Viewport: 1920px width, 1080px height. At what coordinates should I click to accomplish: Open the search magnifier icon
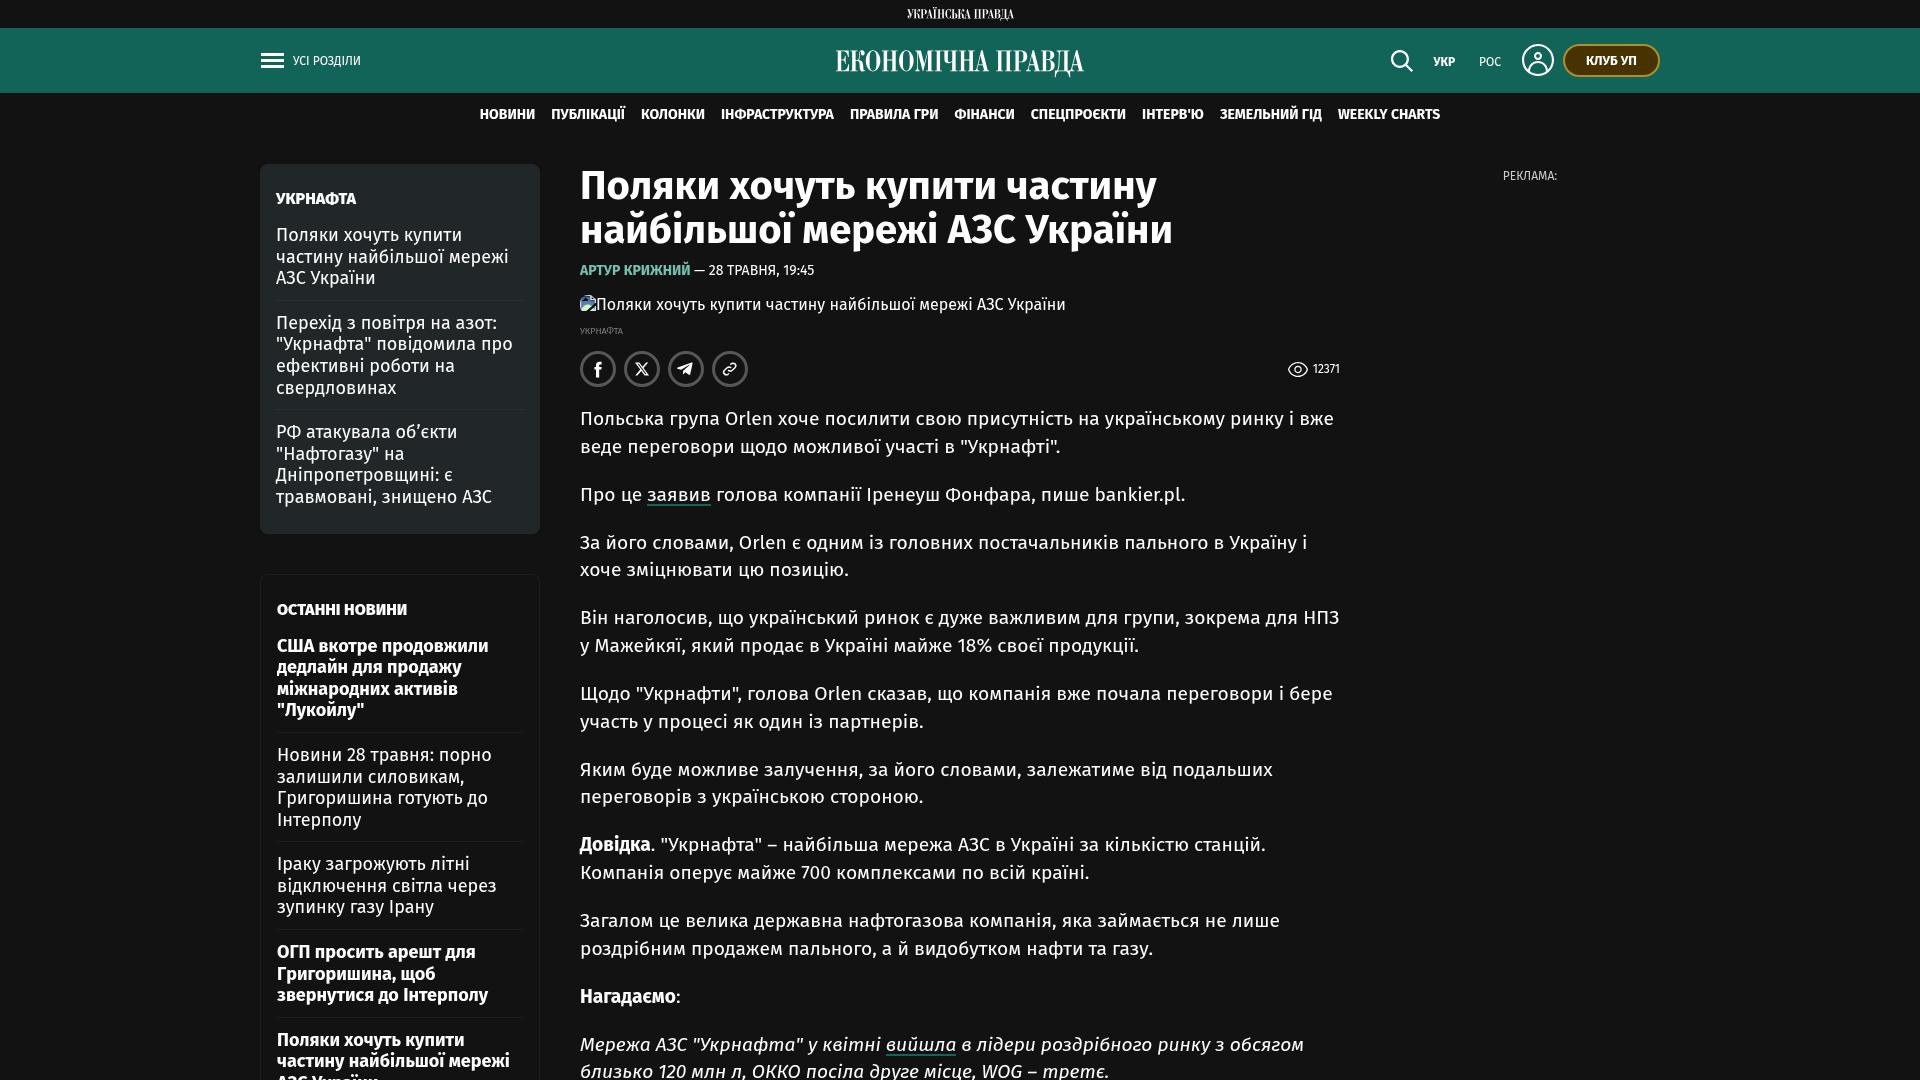point(1401,61)
